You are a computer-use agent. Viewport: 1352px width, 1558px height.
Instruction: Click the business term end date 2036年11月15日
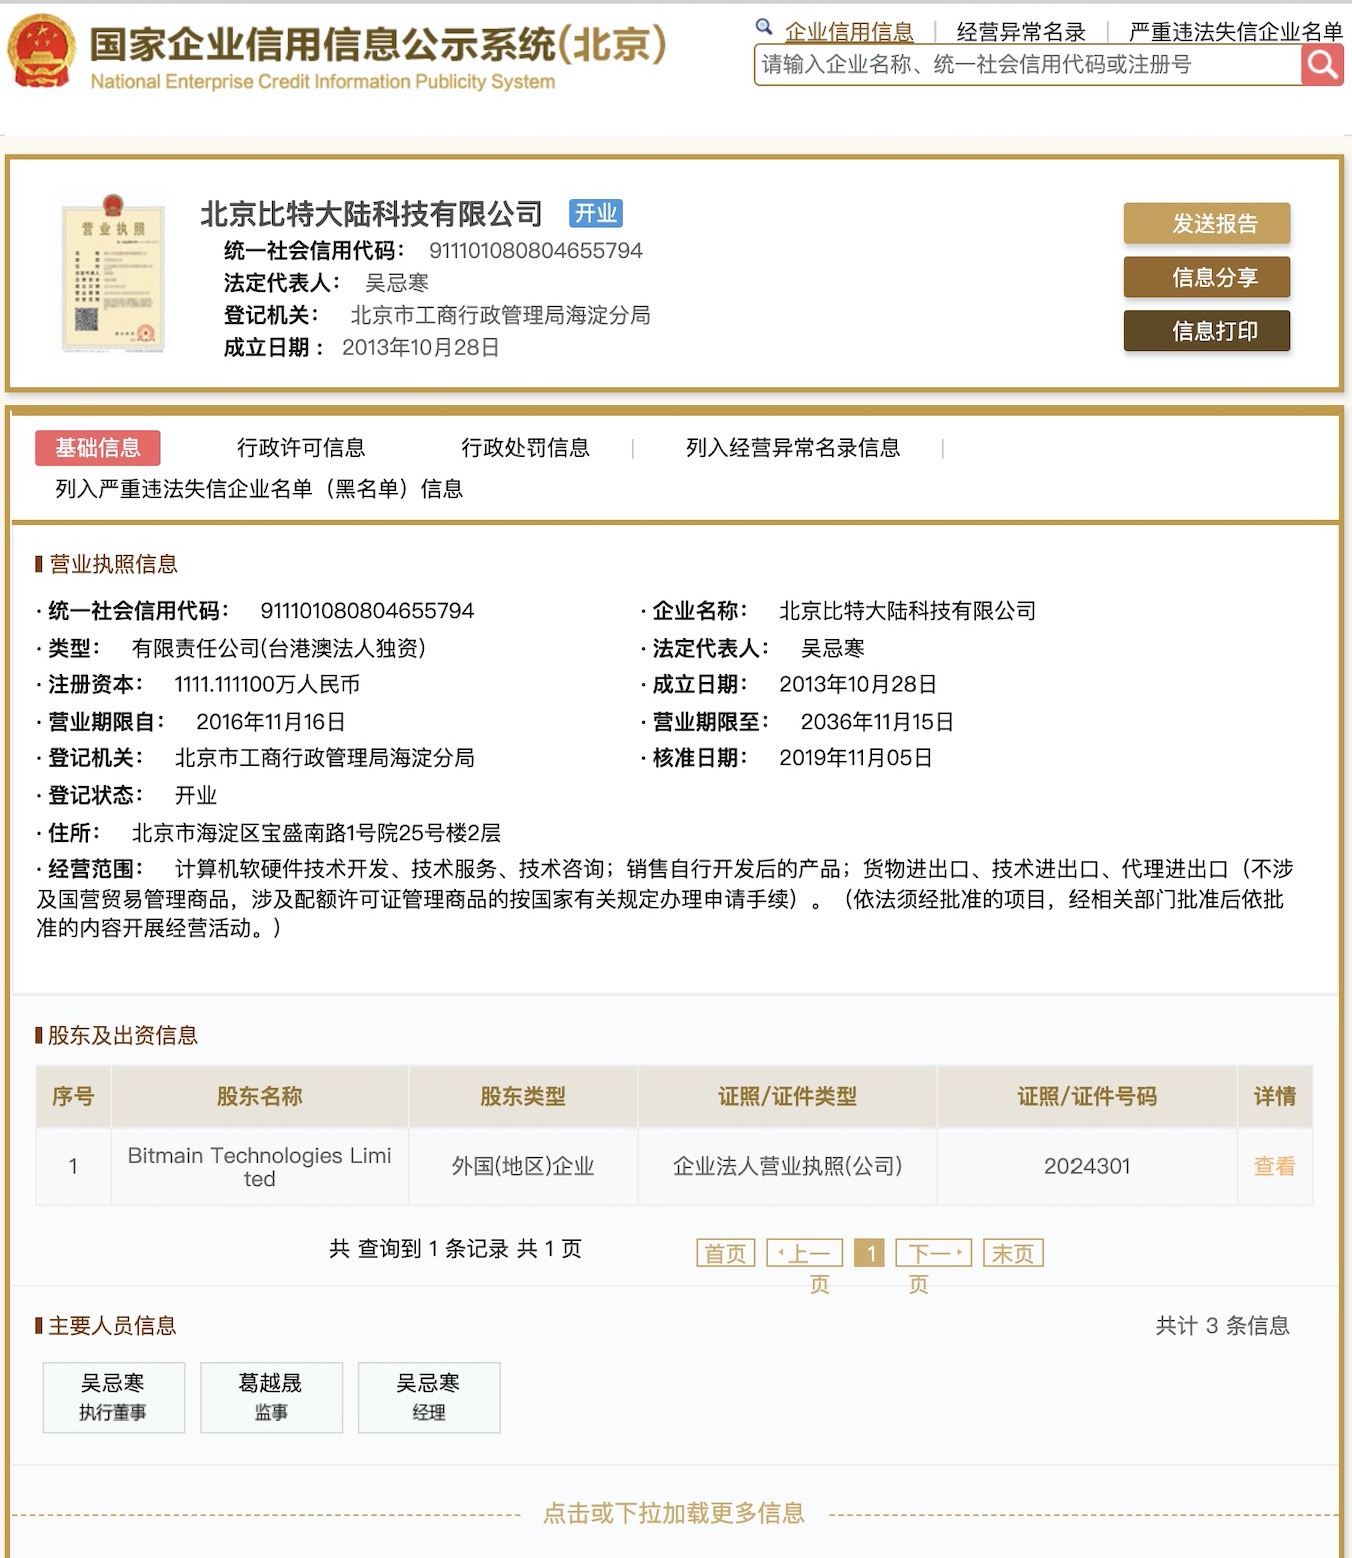[x=877, y=721]
